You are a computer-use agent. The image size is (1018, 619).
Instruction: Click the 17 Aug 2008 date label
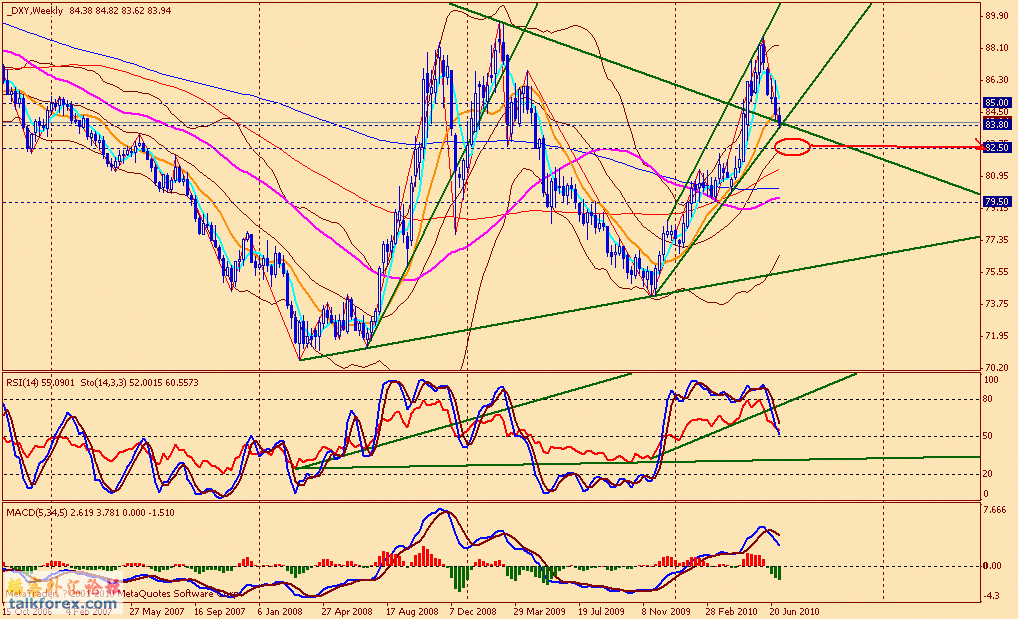(x=412, y=611)
